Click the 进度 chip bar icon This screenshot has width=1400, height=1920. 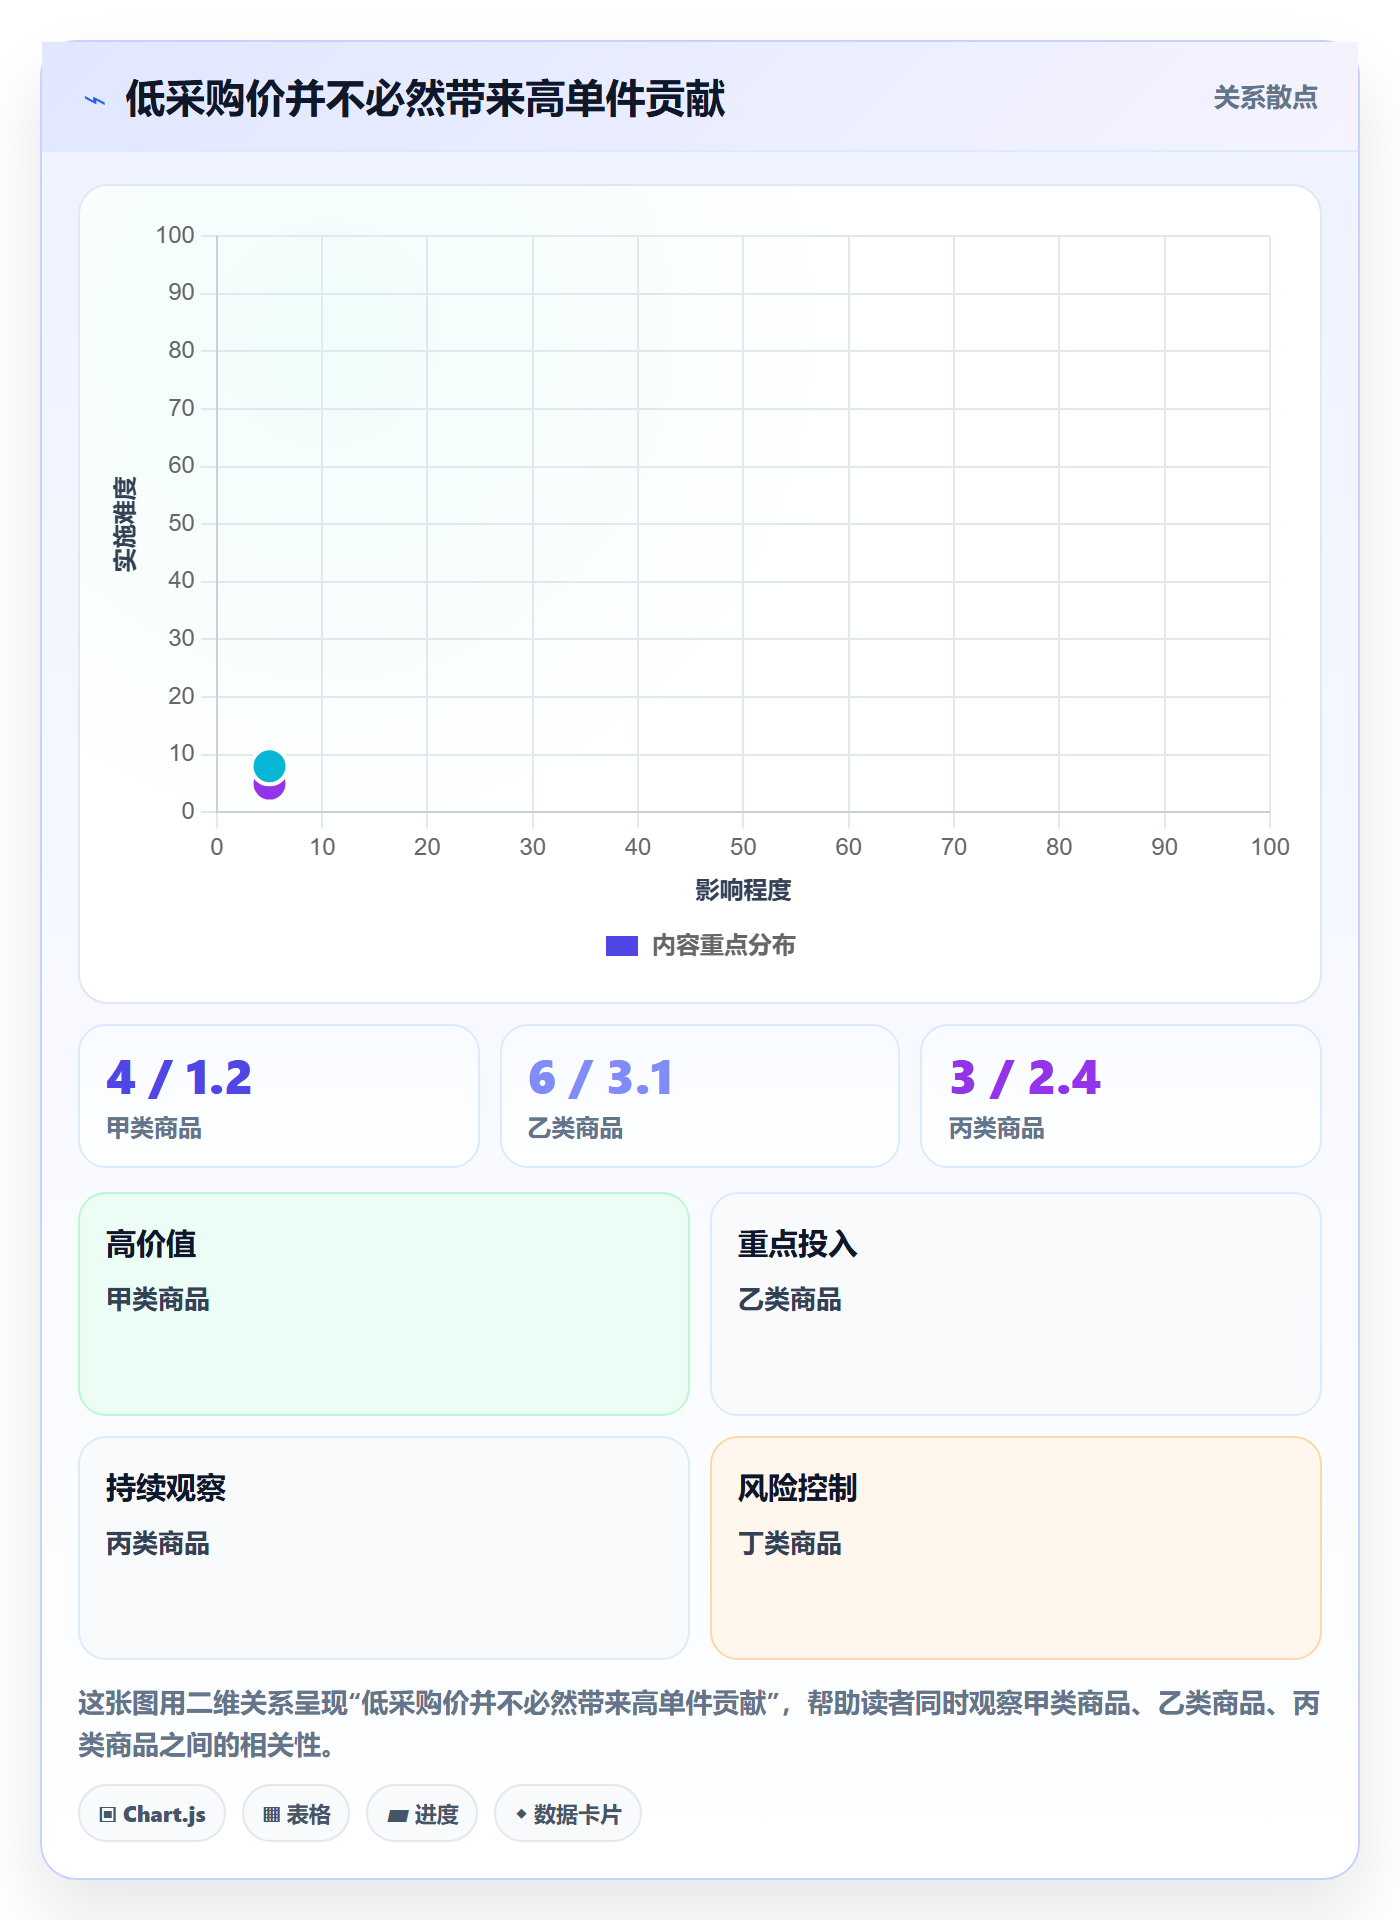(x=397, y=1815)
